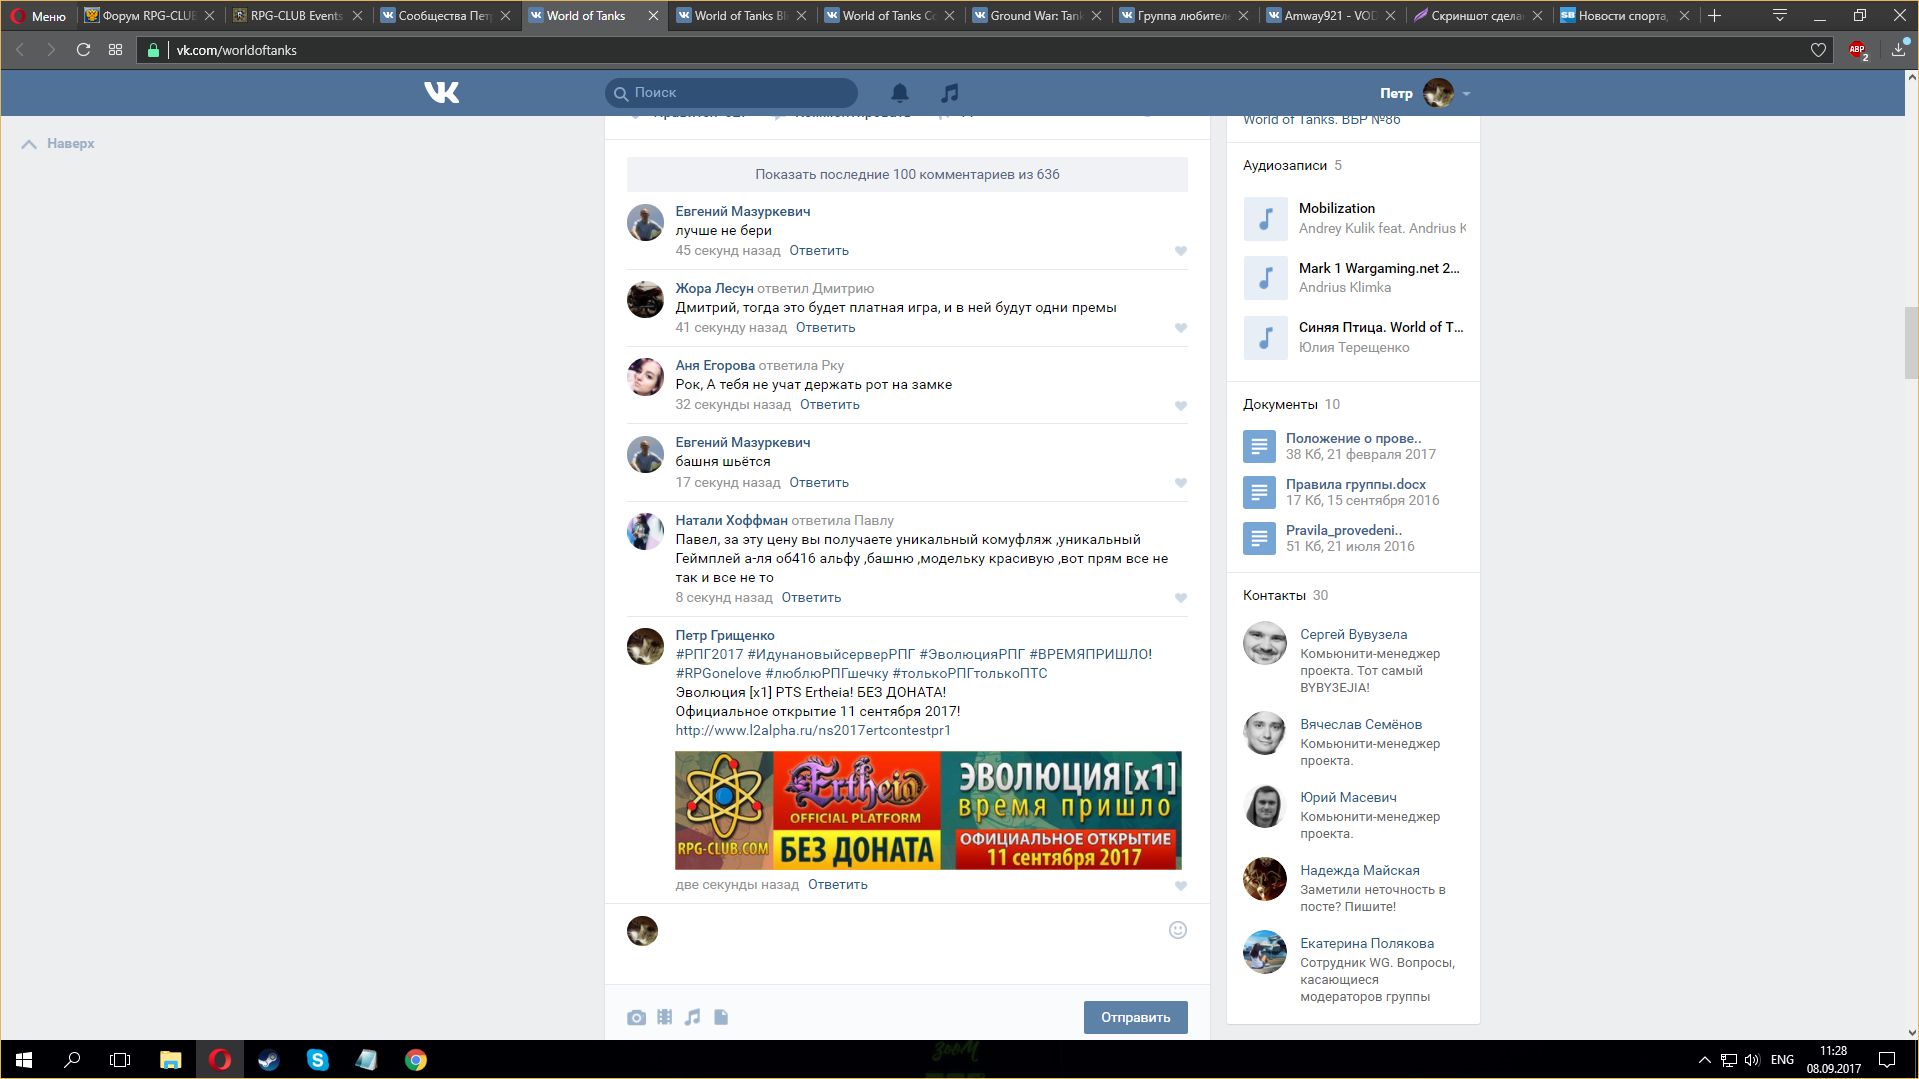Click the VK search field
The height and width of the screenshot is (1079, 1919).
[731, 93]
